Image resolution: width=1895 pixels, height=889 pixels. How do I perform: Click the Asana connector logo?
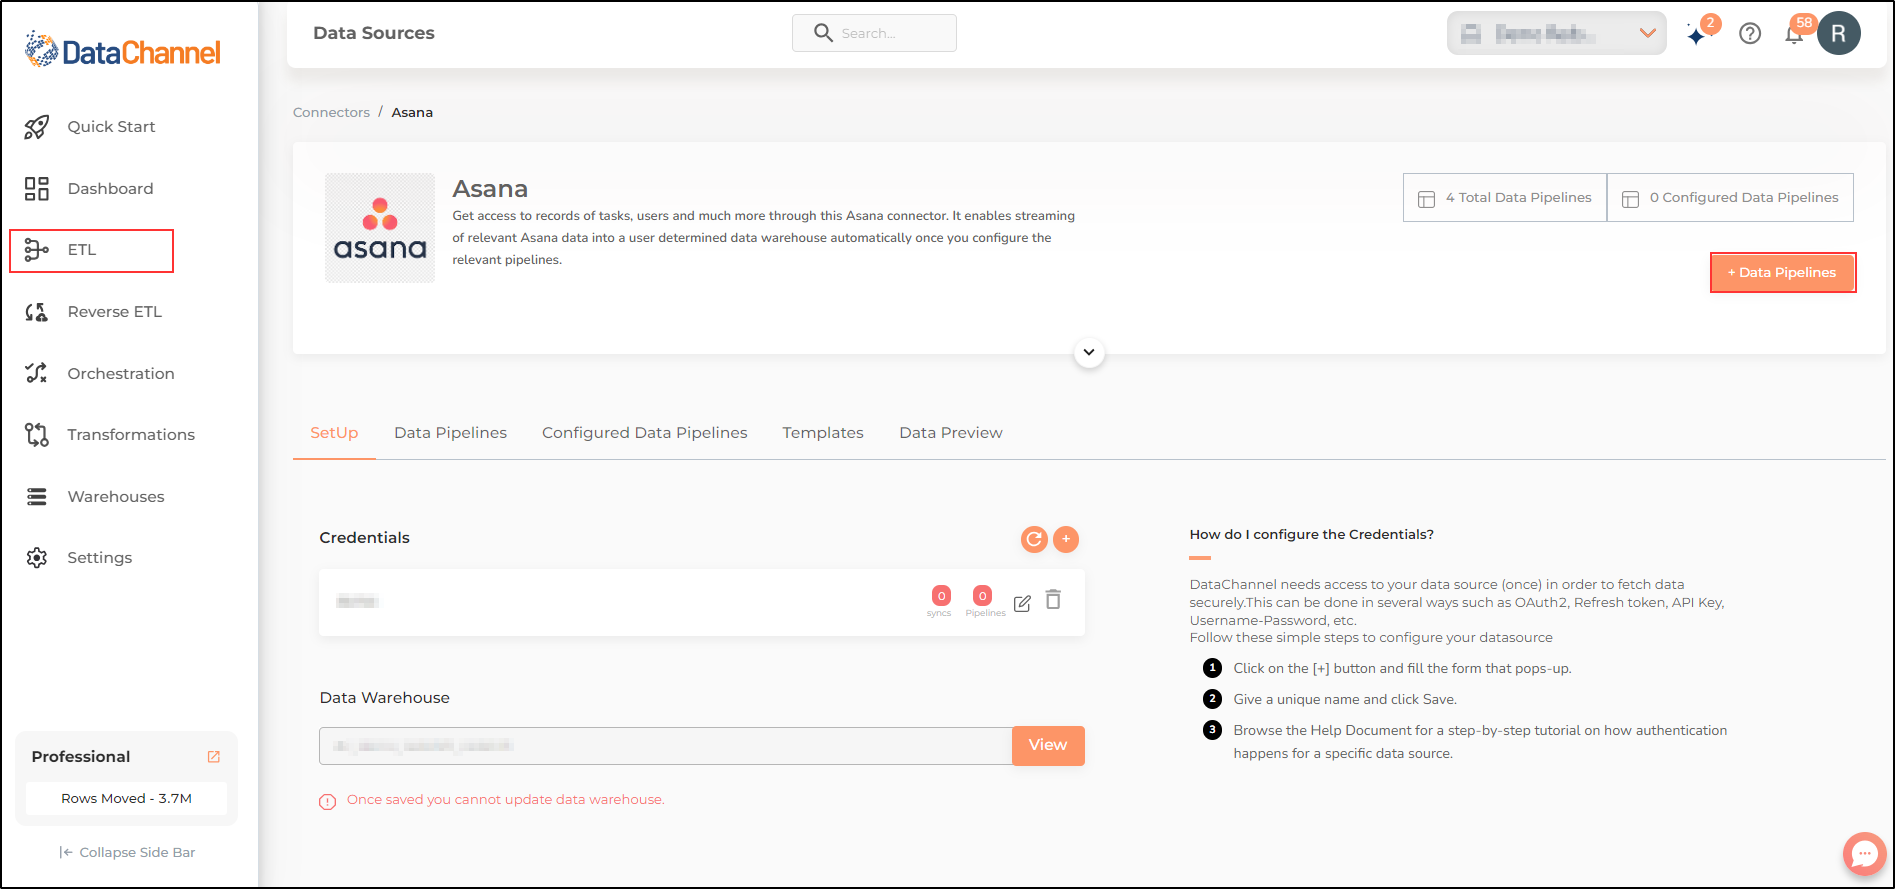[380, 228]
